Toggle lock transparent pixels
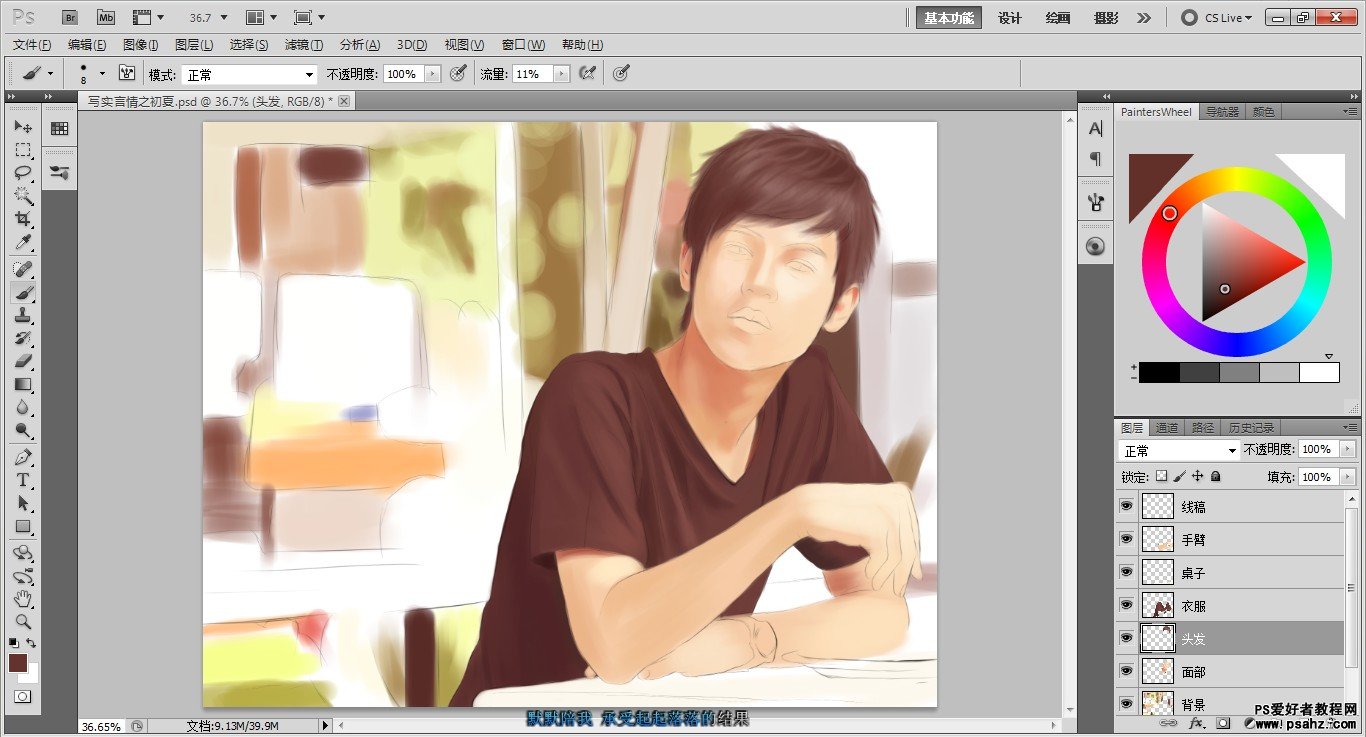The width and height of the screenshot is (1366, 737). point(1161,477)
